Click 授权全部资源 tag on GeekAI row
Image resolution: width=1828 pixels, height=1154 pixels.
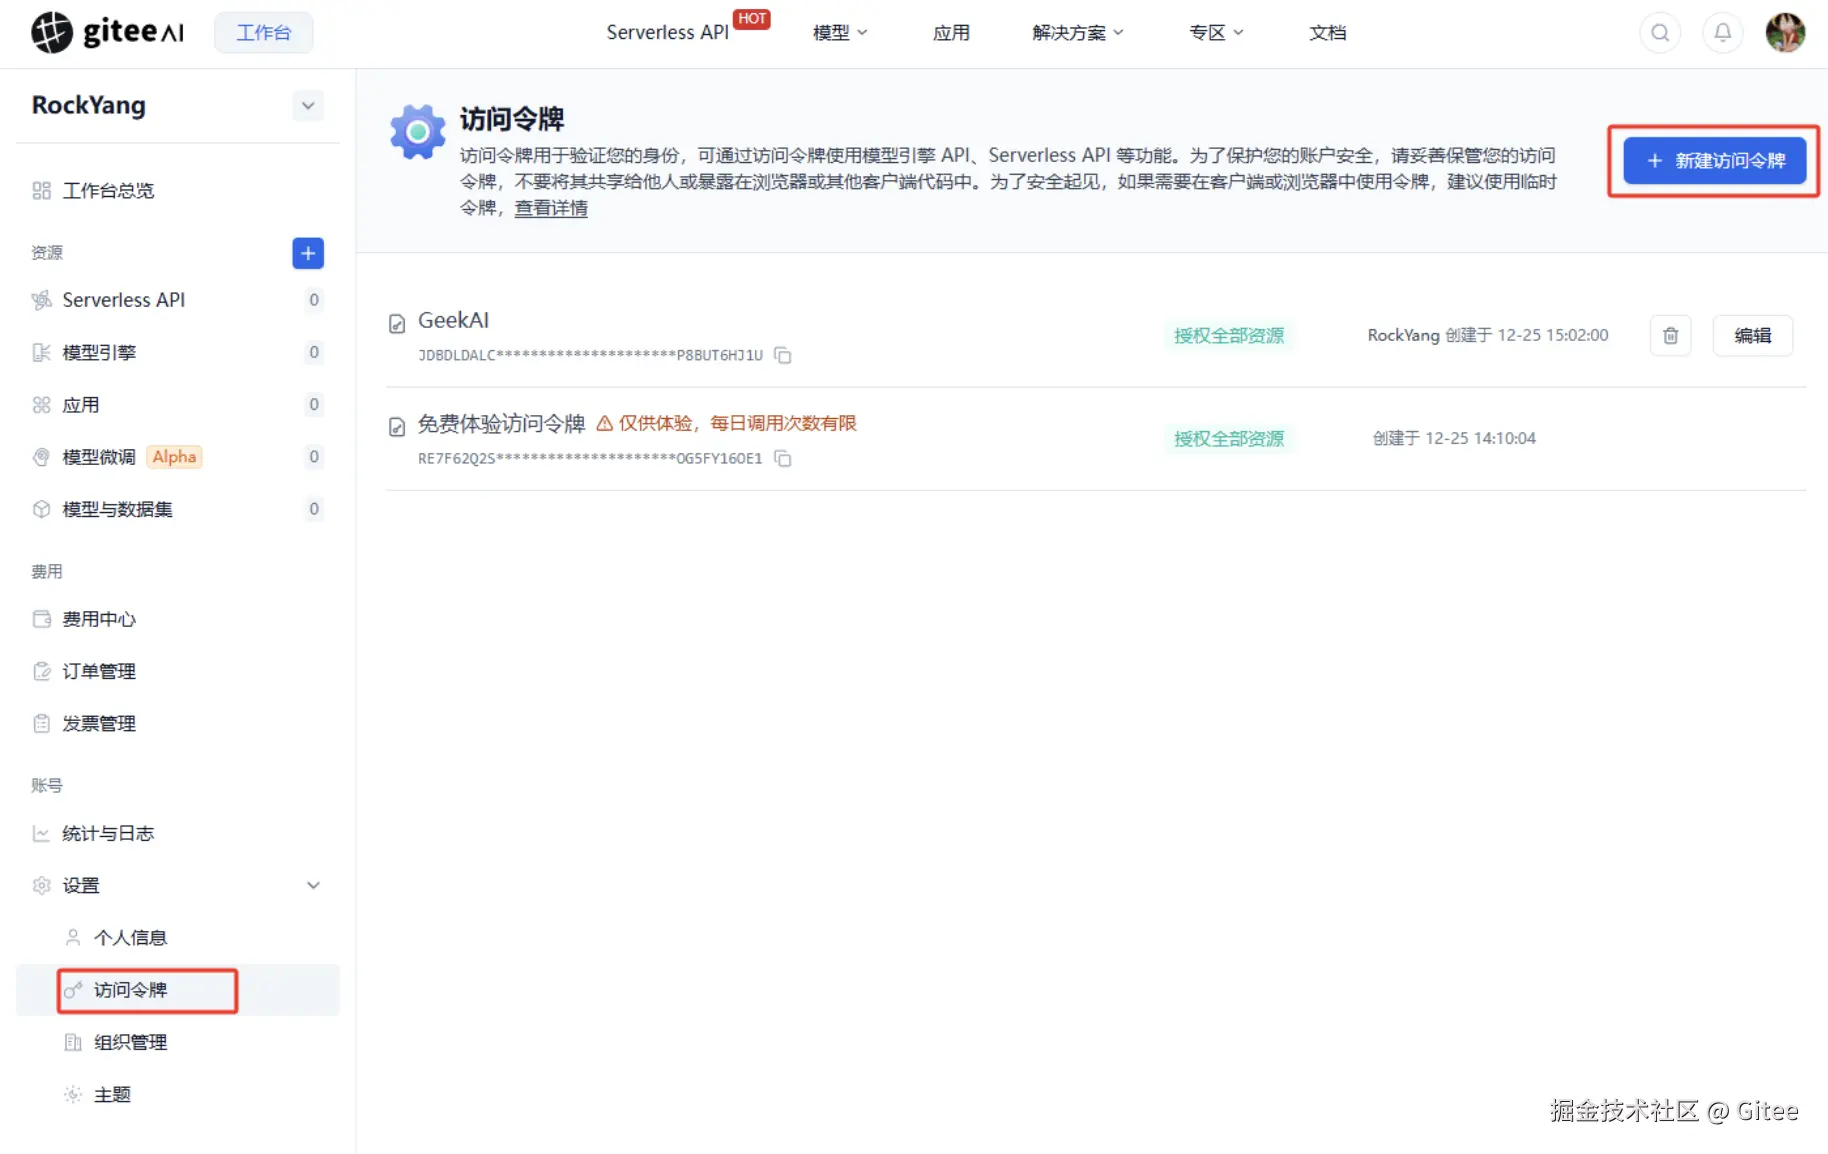(x=1229, y=336)
